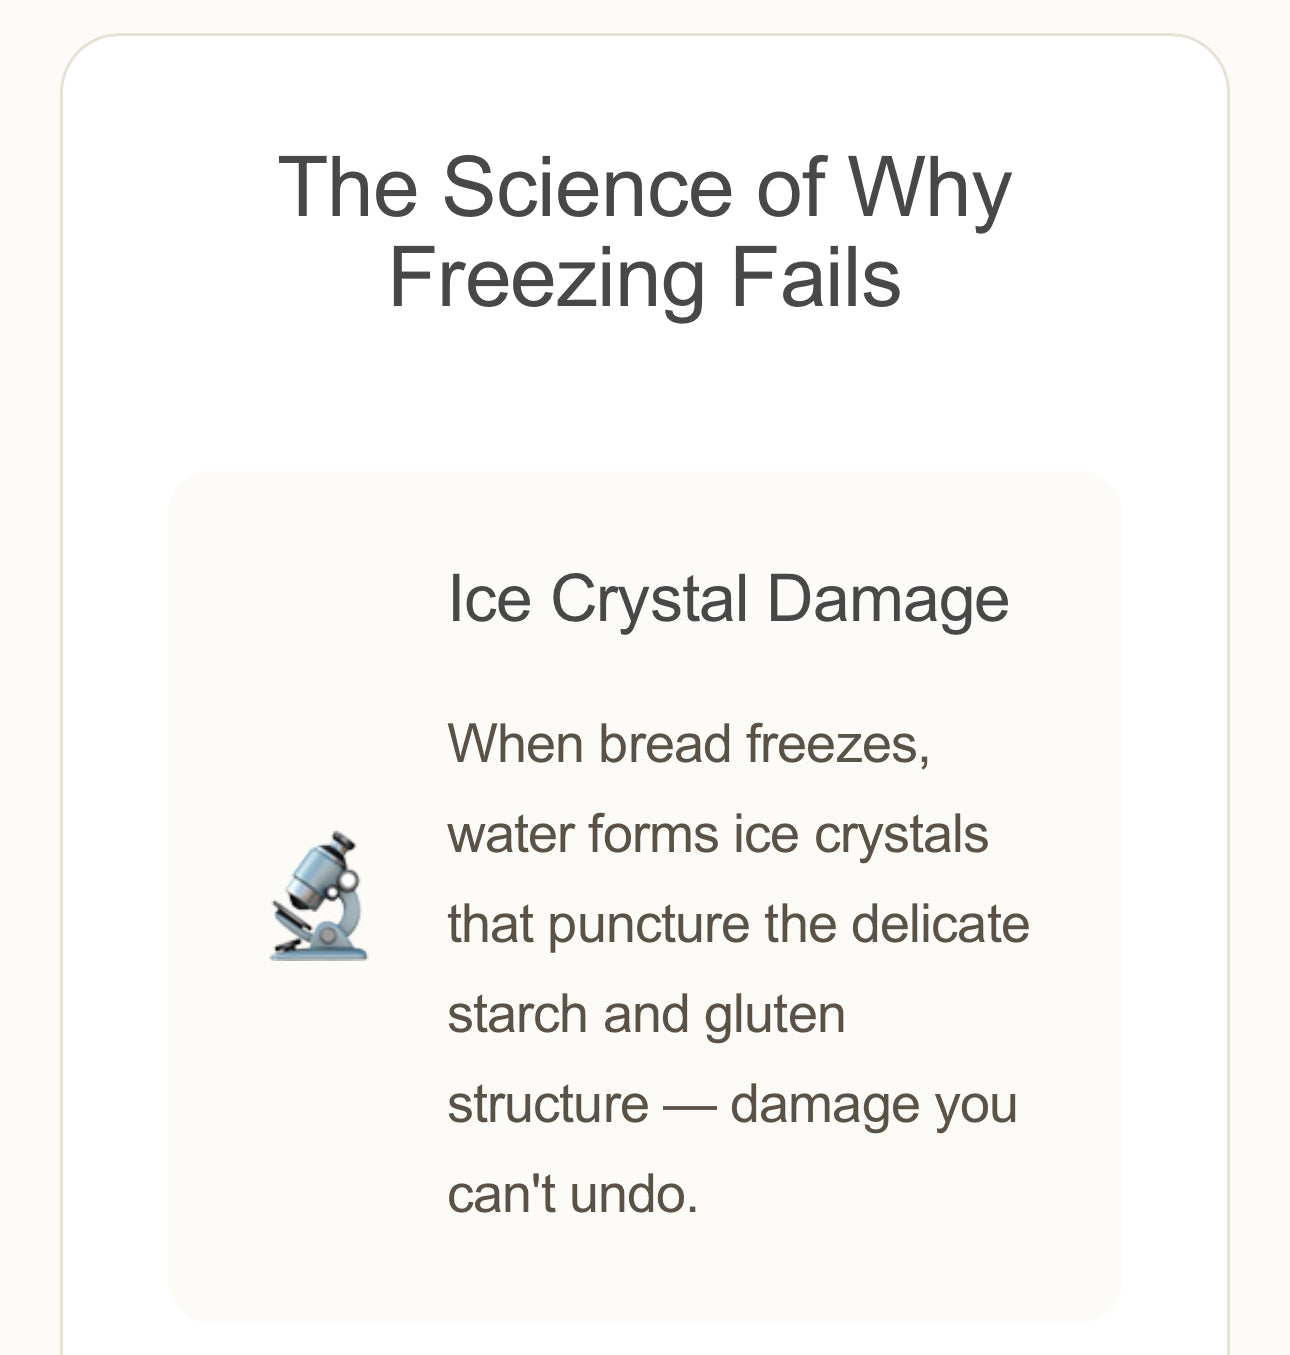Select the "Freezing Fails" heading line
This screenshot has width=1290, height=1355.
(x=644, y=277)
